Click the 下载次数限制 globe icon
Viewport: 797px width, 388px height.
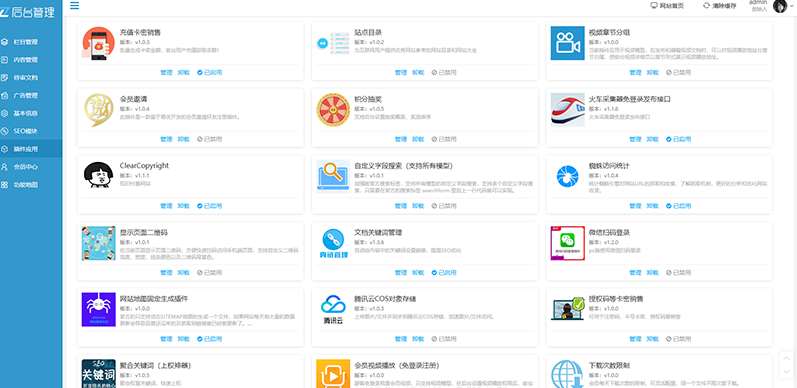click(567, 374)
